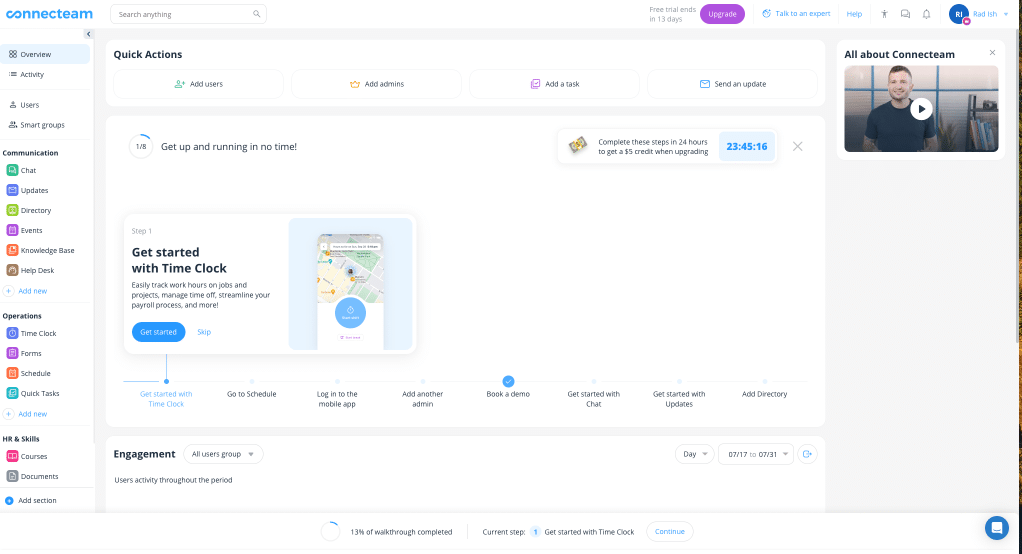
Task: Click Talk to an expert link
Action: pyautogui.click(x=796, y=14)
